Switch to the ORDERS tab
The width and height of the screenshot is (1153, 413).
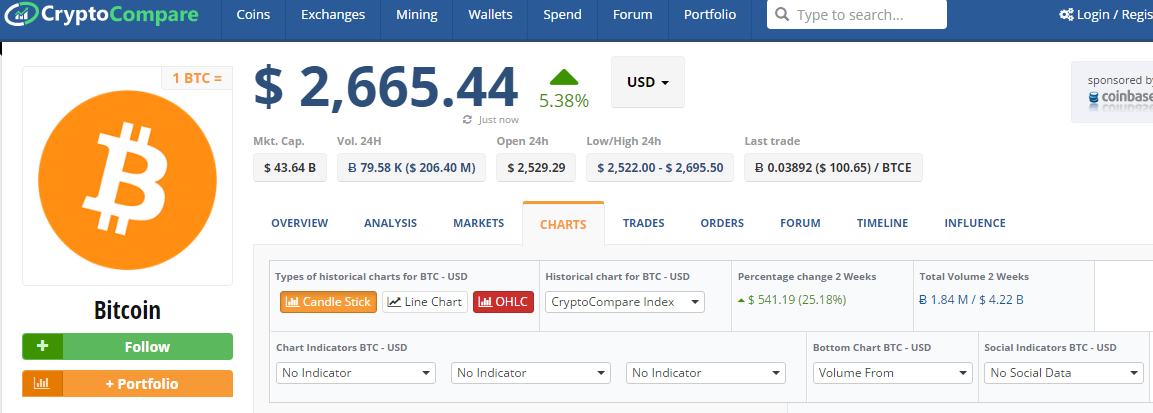click(722, 223)
